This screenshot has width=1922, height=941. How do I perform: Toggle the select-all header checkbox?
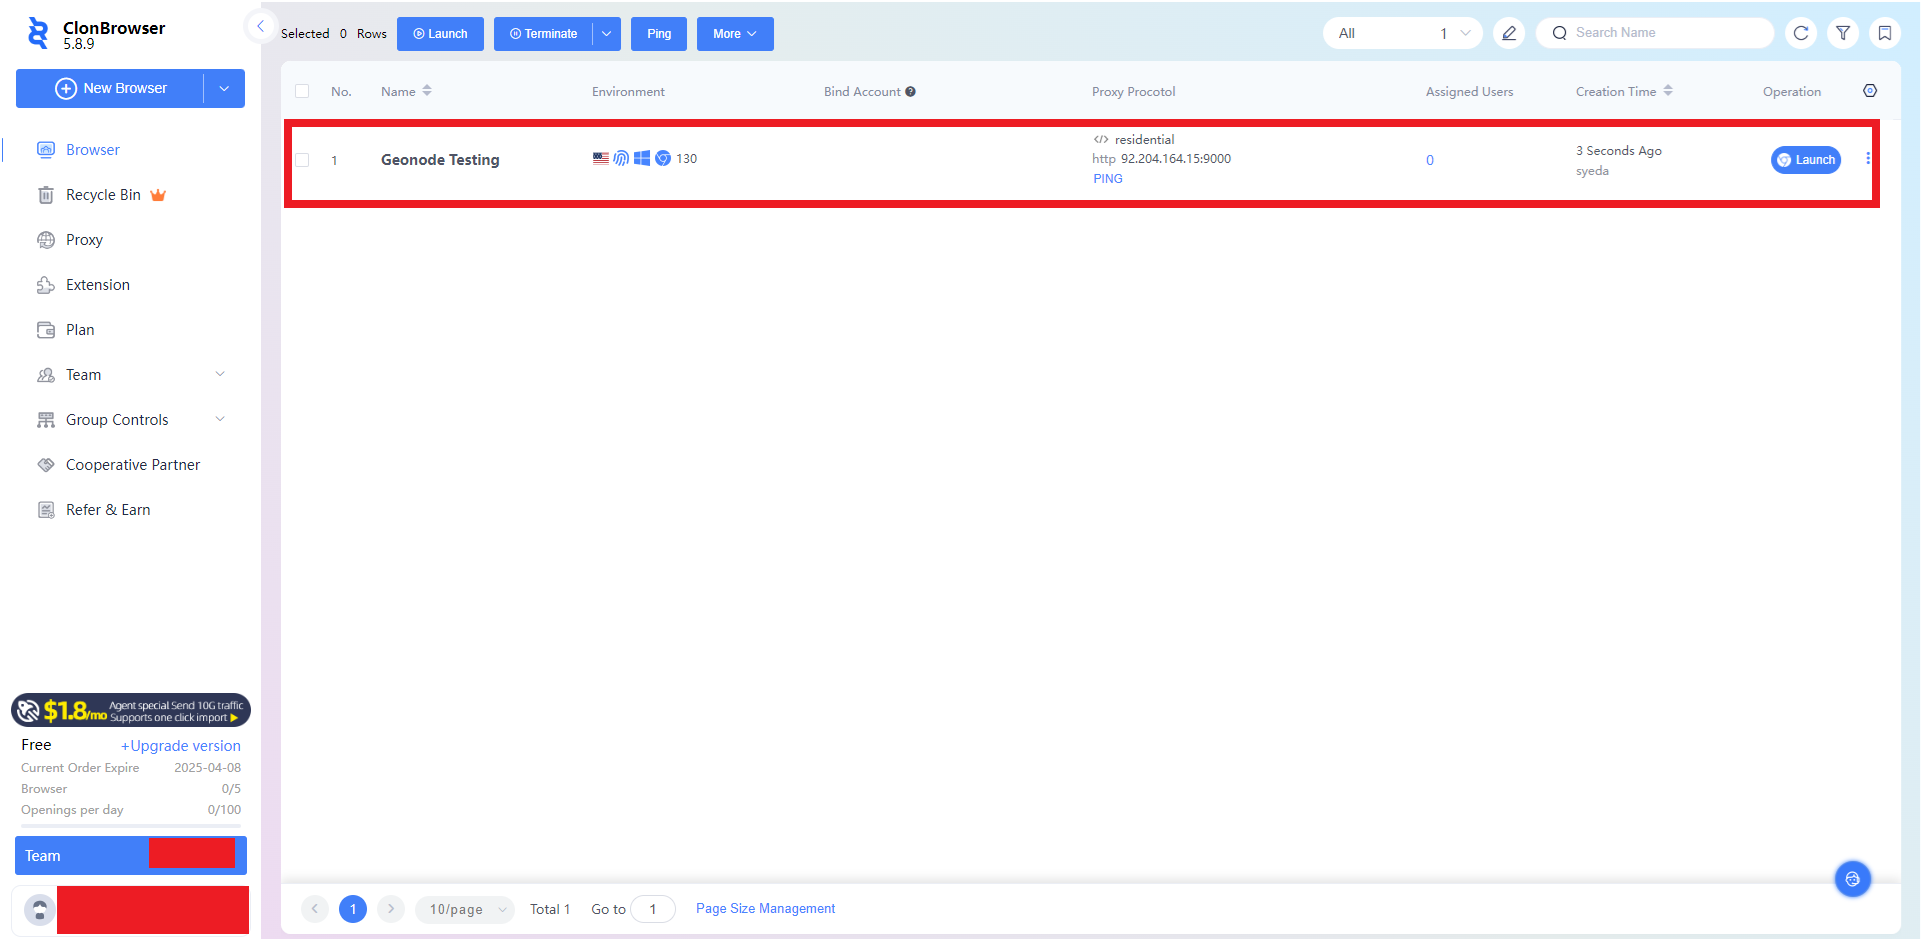click(302, 91)
